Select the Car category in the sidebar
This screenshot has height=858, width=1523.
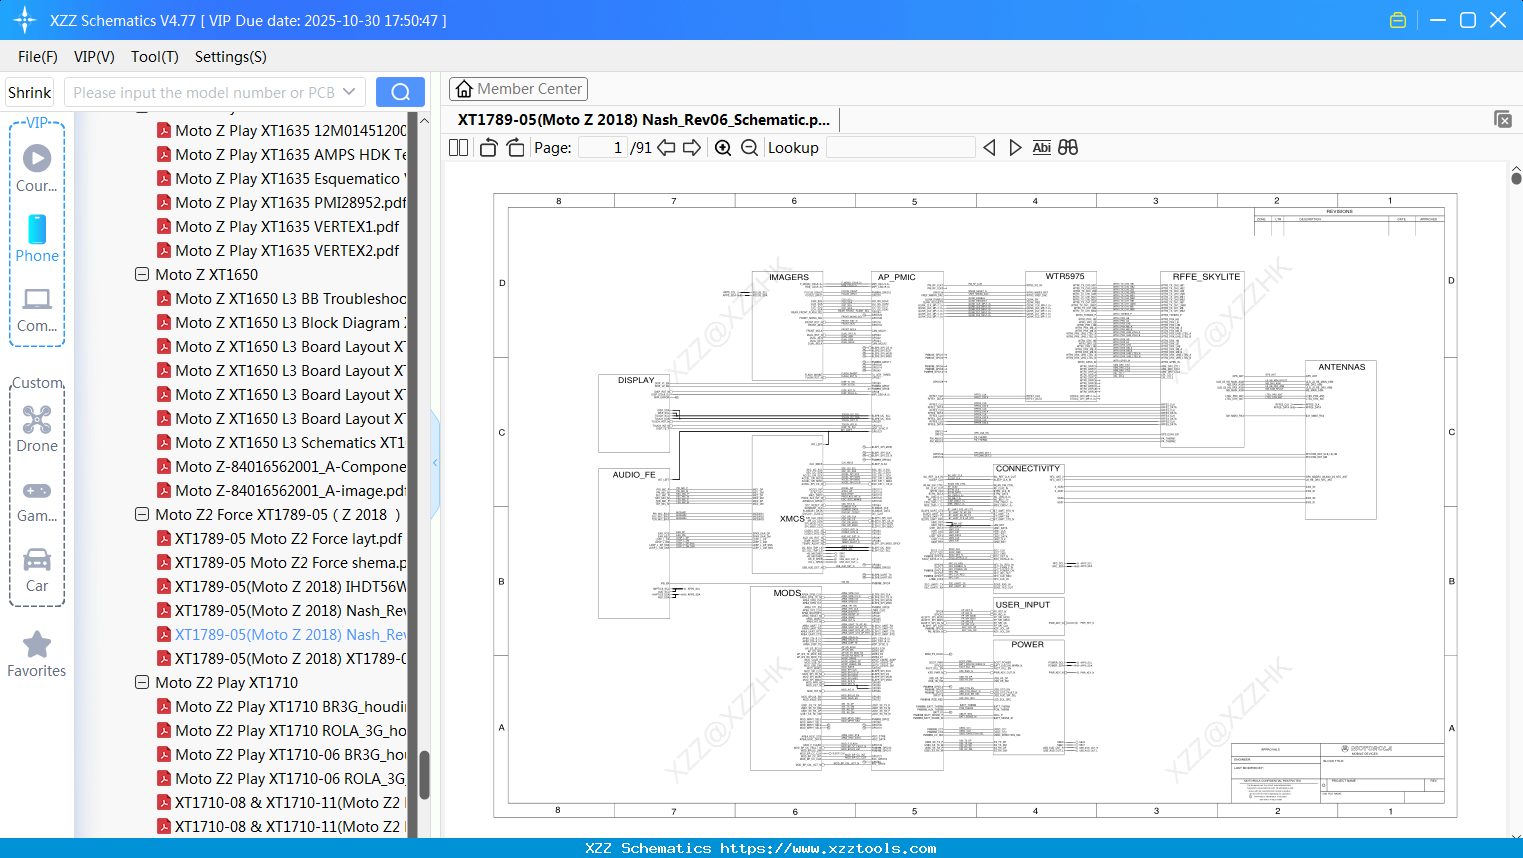click(37, 570)
